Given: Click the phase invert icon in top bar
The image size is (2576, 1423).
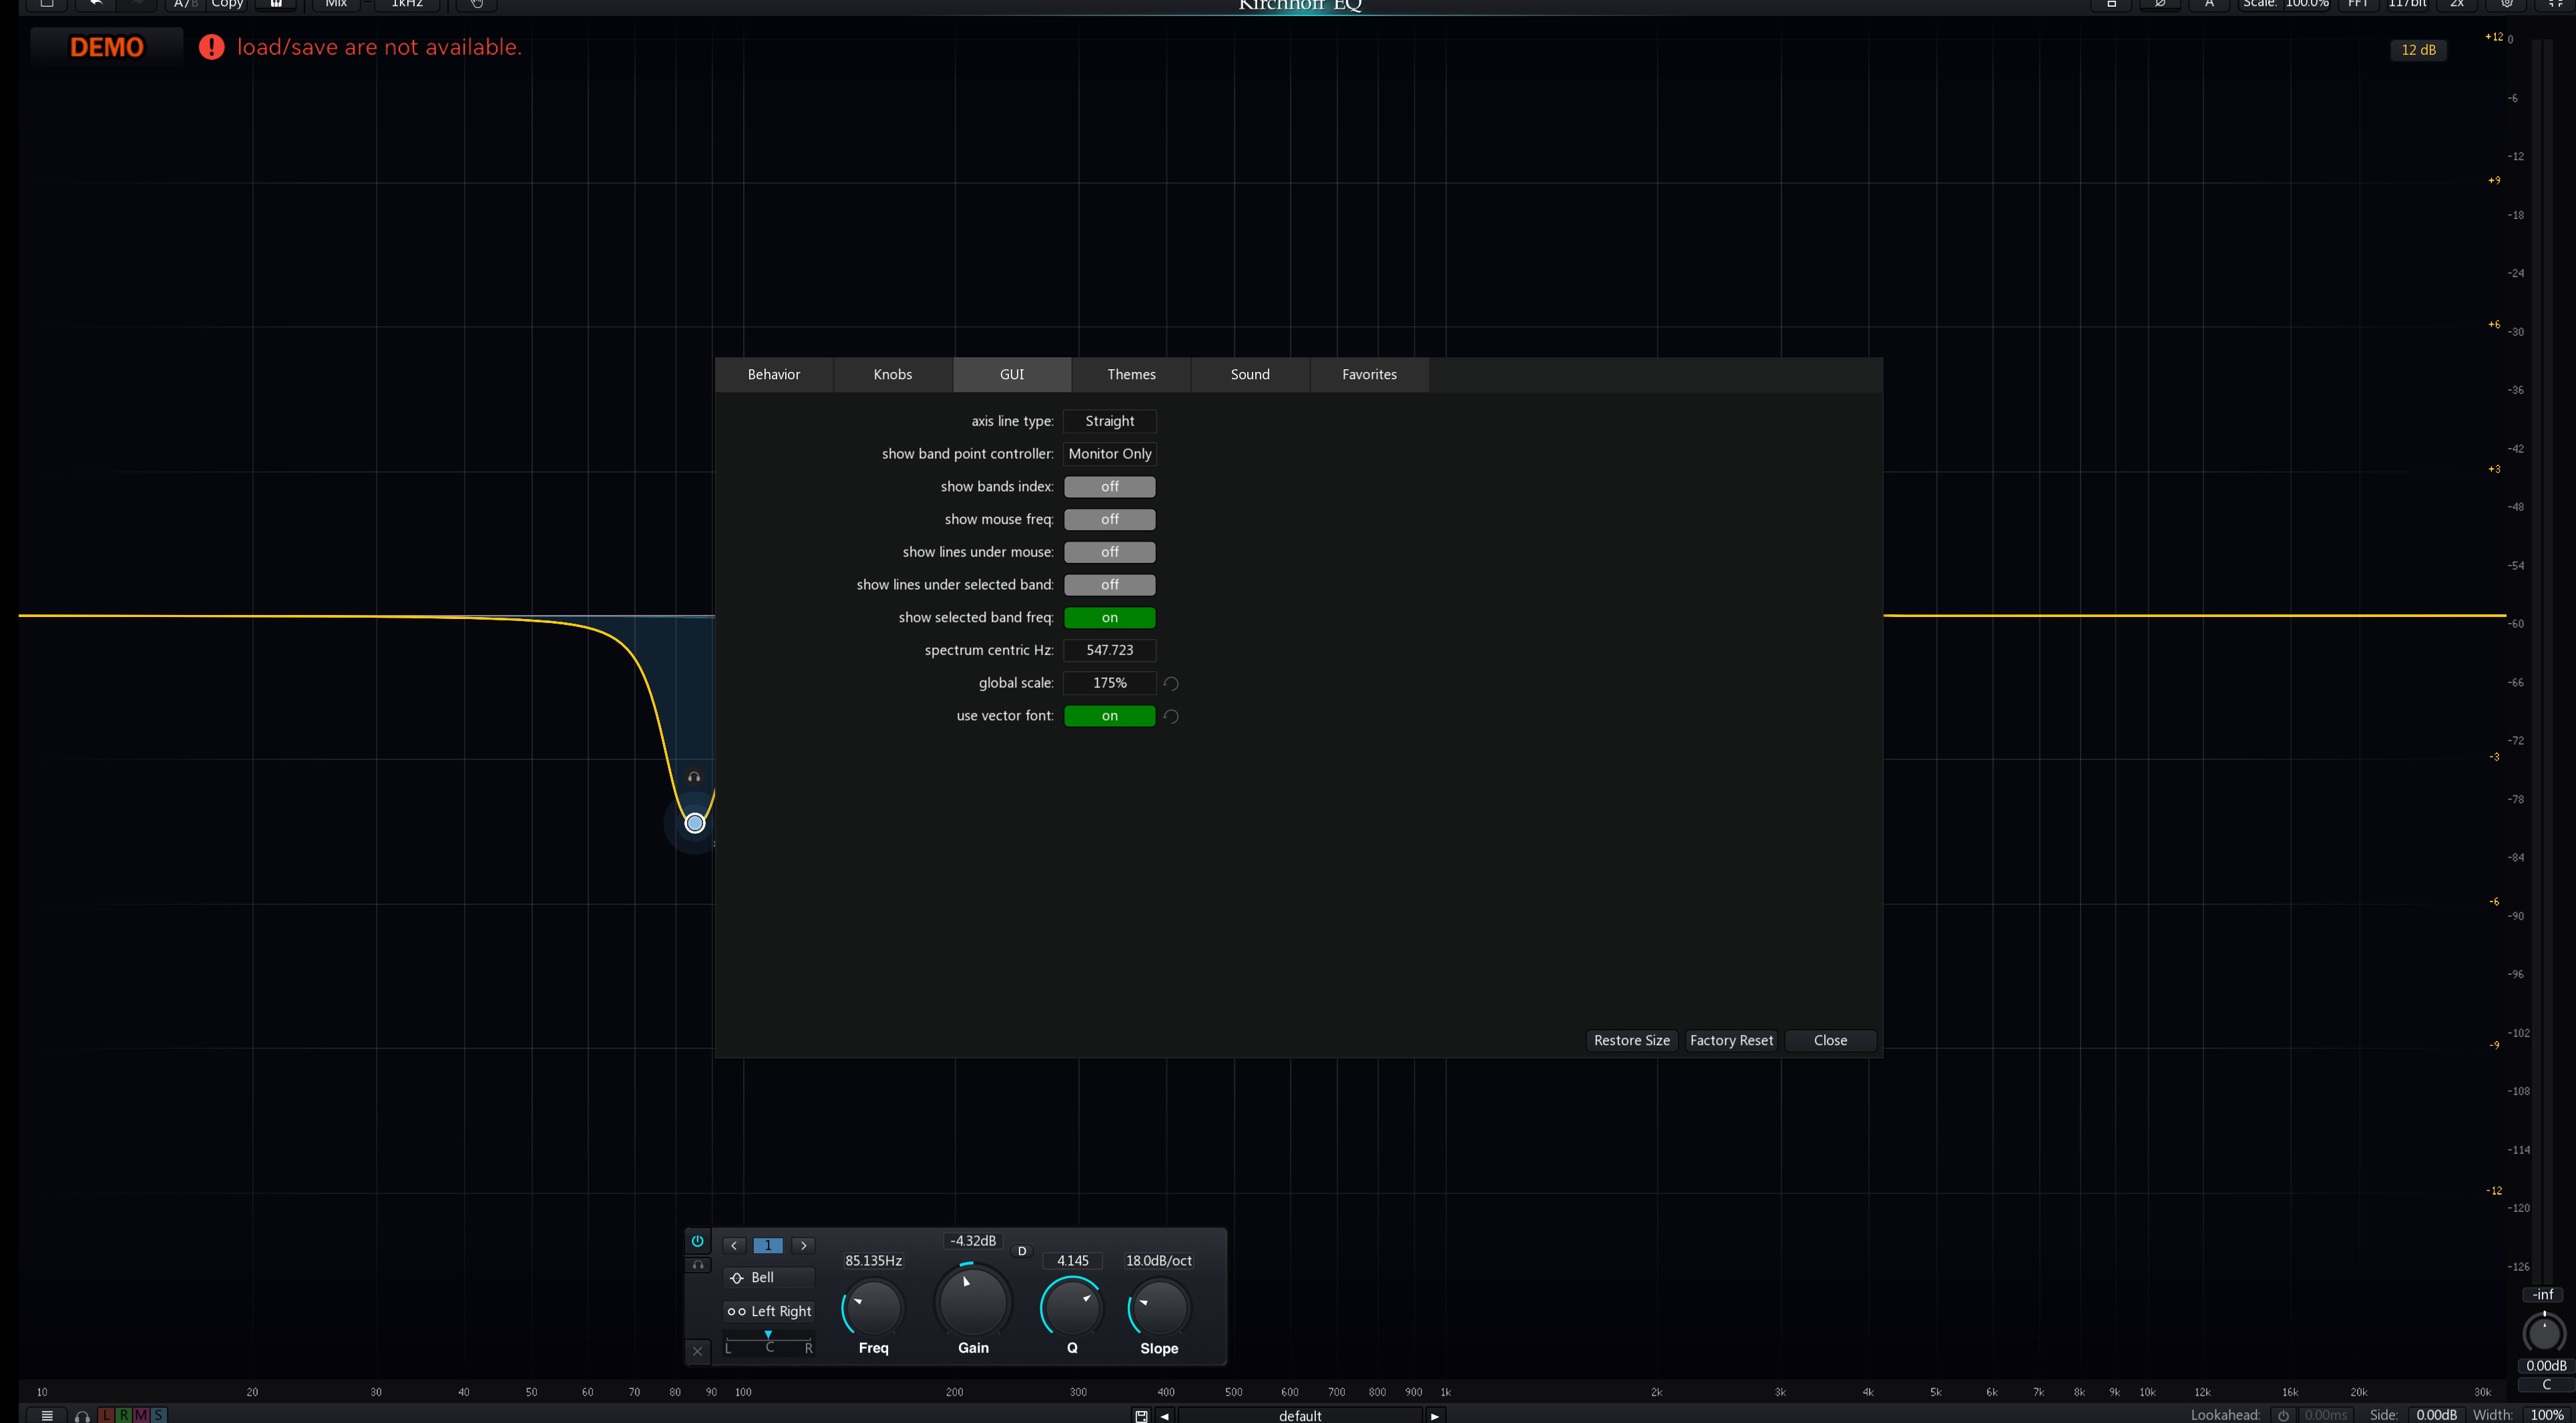Looking at the screenshot, I should point(2160,4).
